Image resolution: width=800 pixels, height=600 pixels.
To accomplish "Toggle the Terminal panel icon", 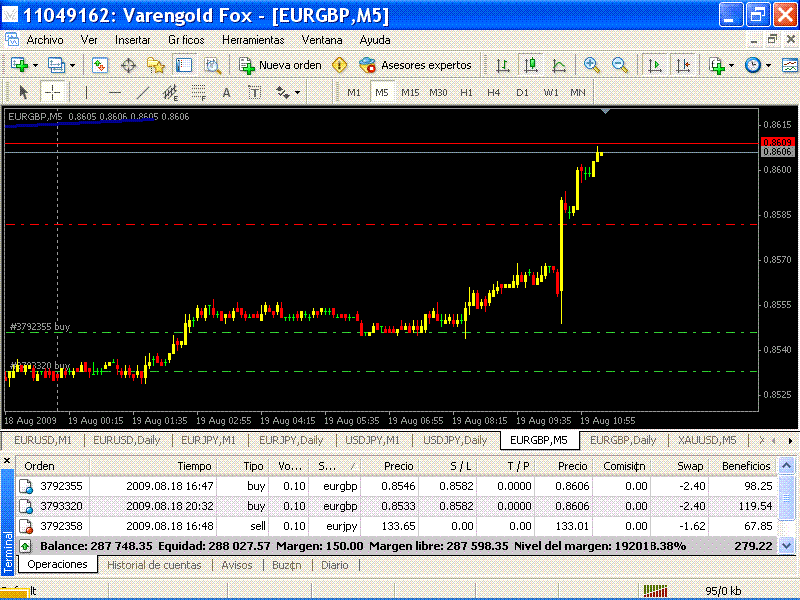I will click(184, 65).
